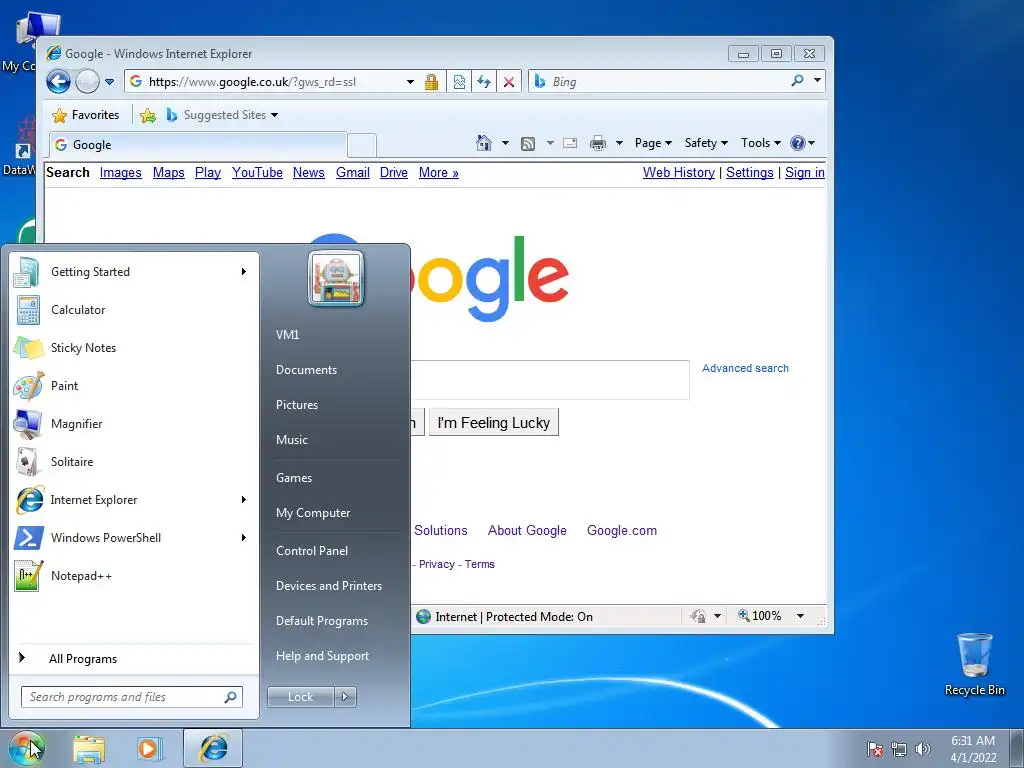Click the IE Back arrow button
1024x768 pixels.
tap(58, 82)
